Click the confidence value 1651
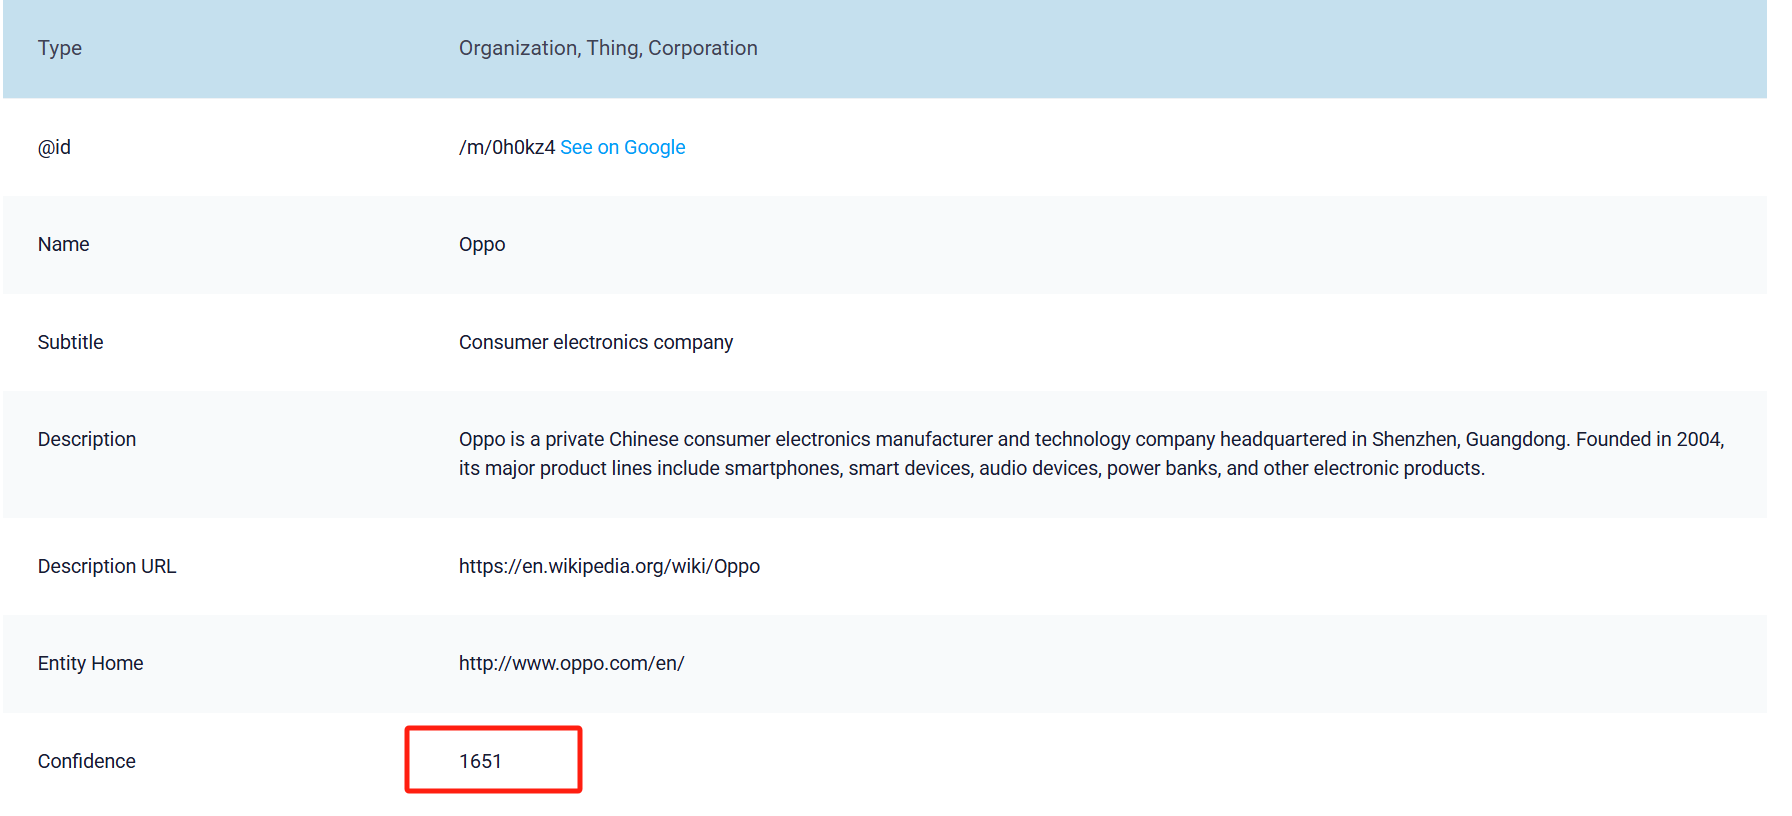The width and height of the screenshot is (1792, 816). pos(480,761)
